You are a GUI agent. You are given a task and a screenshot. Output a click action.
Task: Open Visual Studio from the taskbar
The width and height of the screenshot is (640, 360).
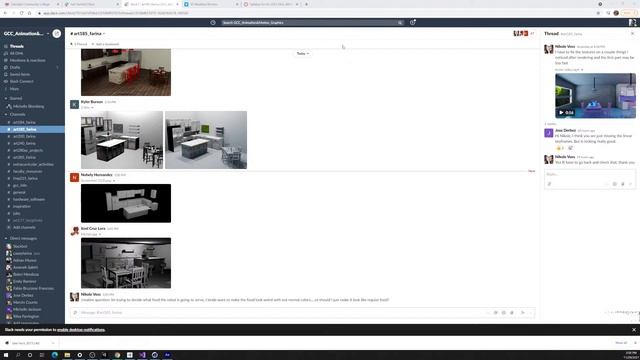[142, 355]
